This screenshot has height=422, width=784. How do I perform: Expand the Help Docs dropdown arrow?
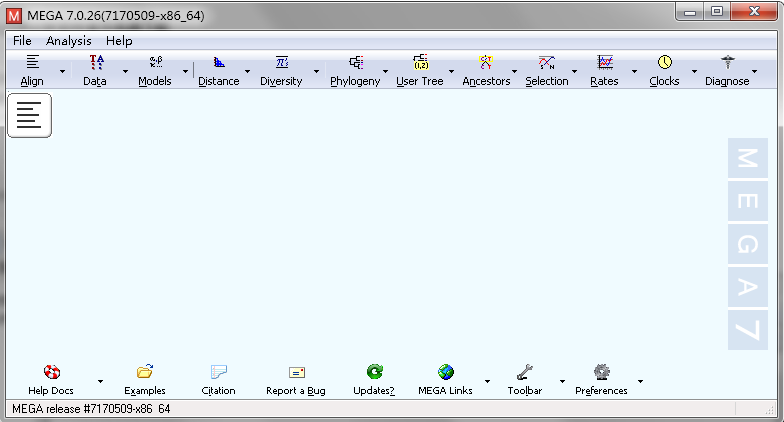[100, 382]
